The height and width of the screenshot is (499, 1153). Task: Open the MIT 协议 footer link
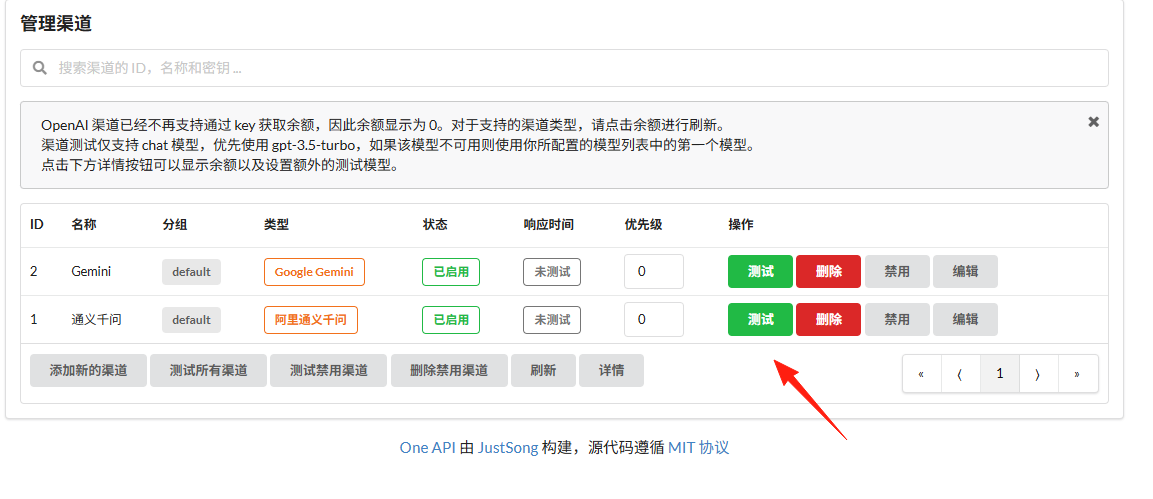(699, 448)
